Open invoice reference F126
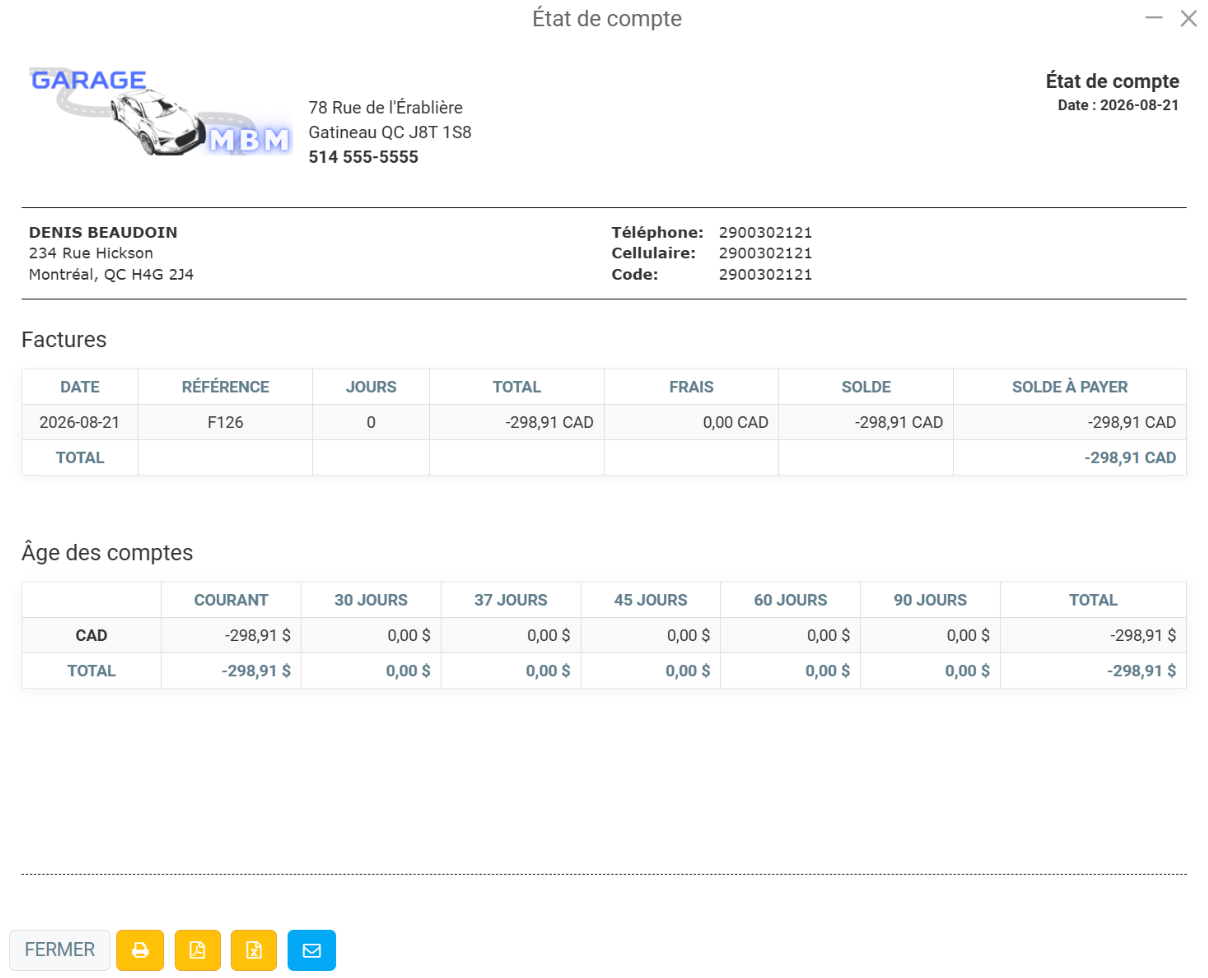Viewport: 1208px width, 978px height. pos(225,422)
